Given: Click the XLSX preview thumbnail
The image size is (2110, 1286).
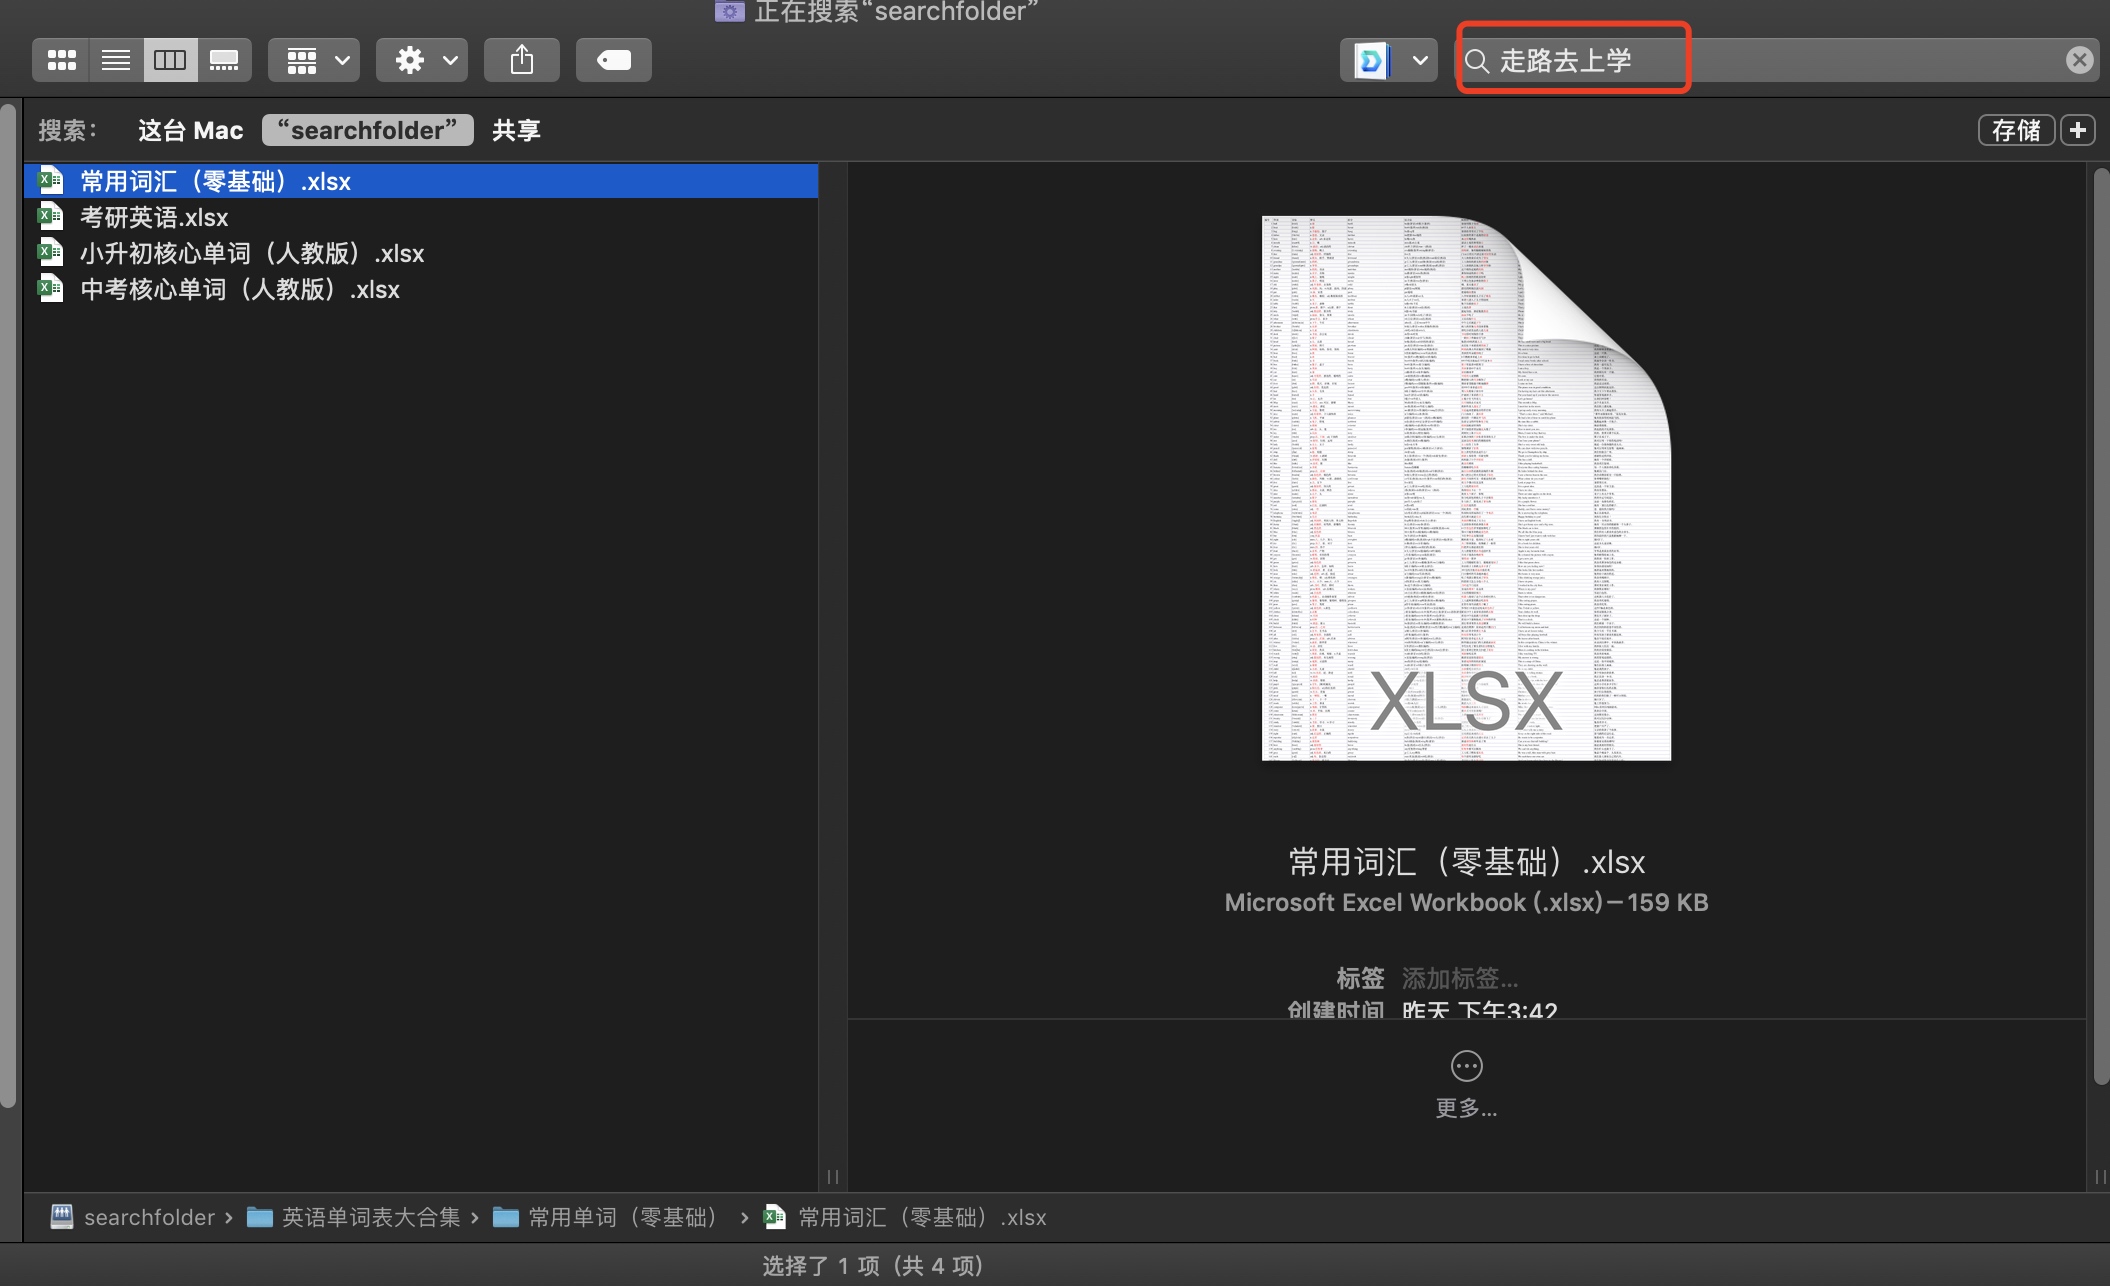Looking at the screenshot, I should 1466,488.
